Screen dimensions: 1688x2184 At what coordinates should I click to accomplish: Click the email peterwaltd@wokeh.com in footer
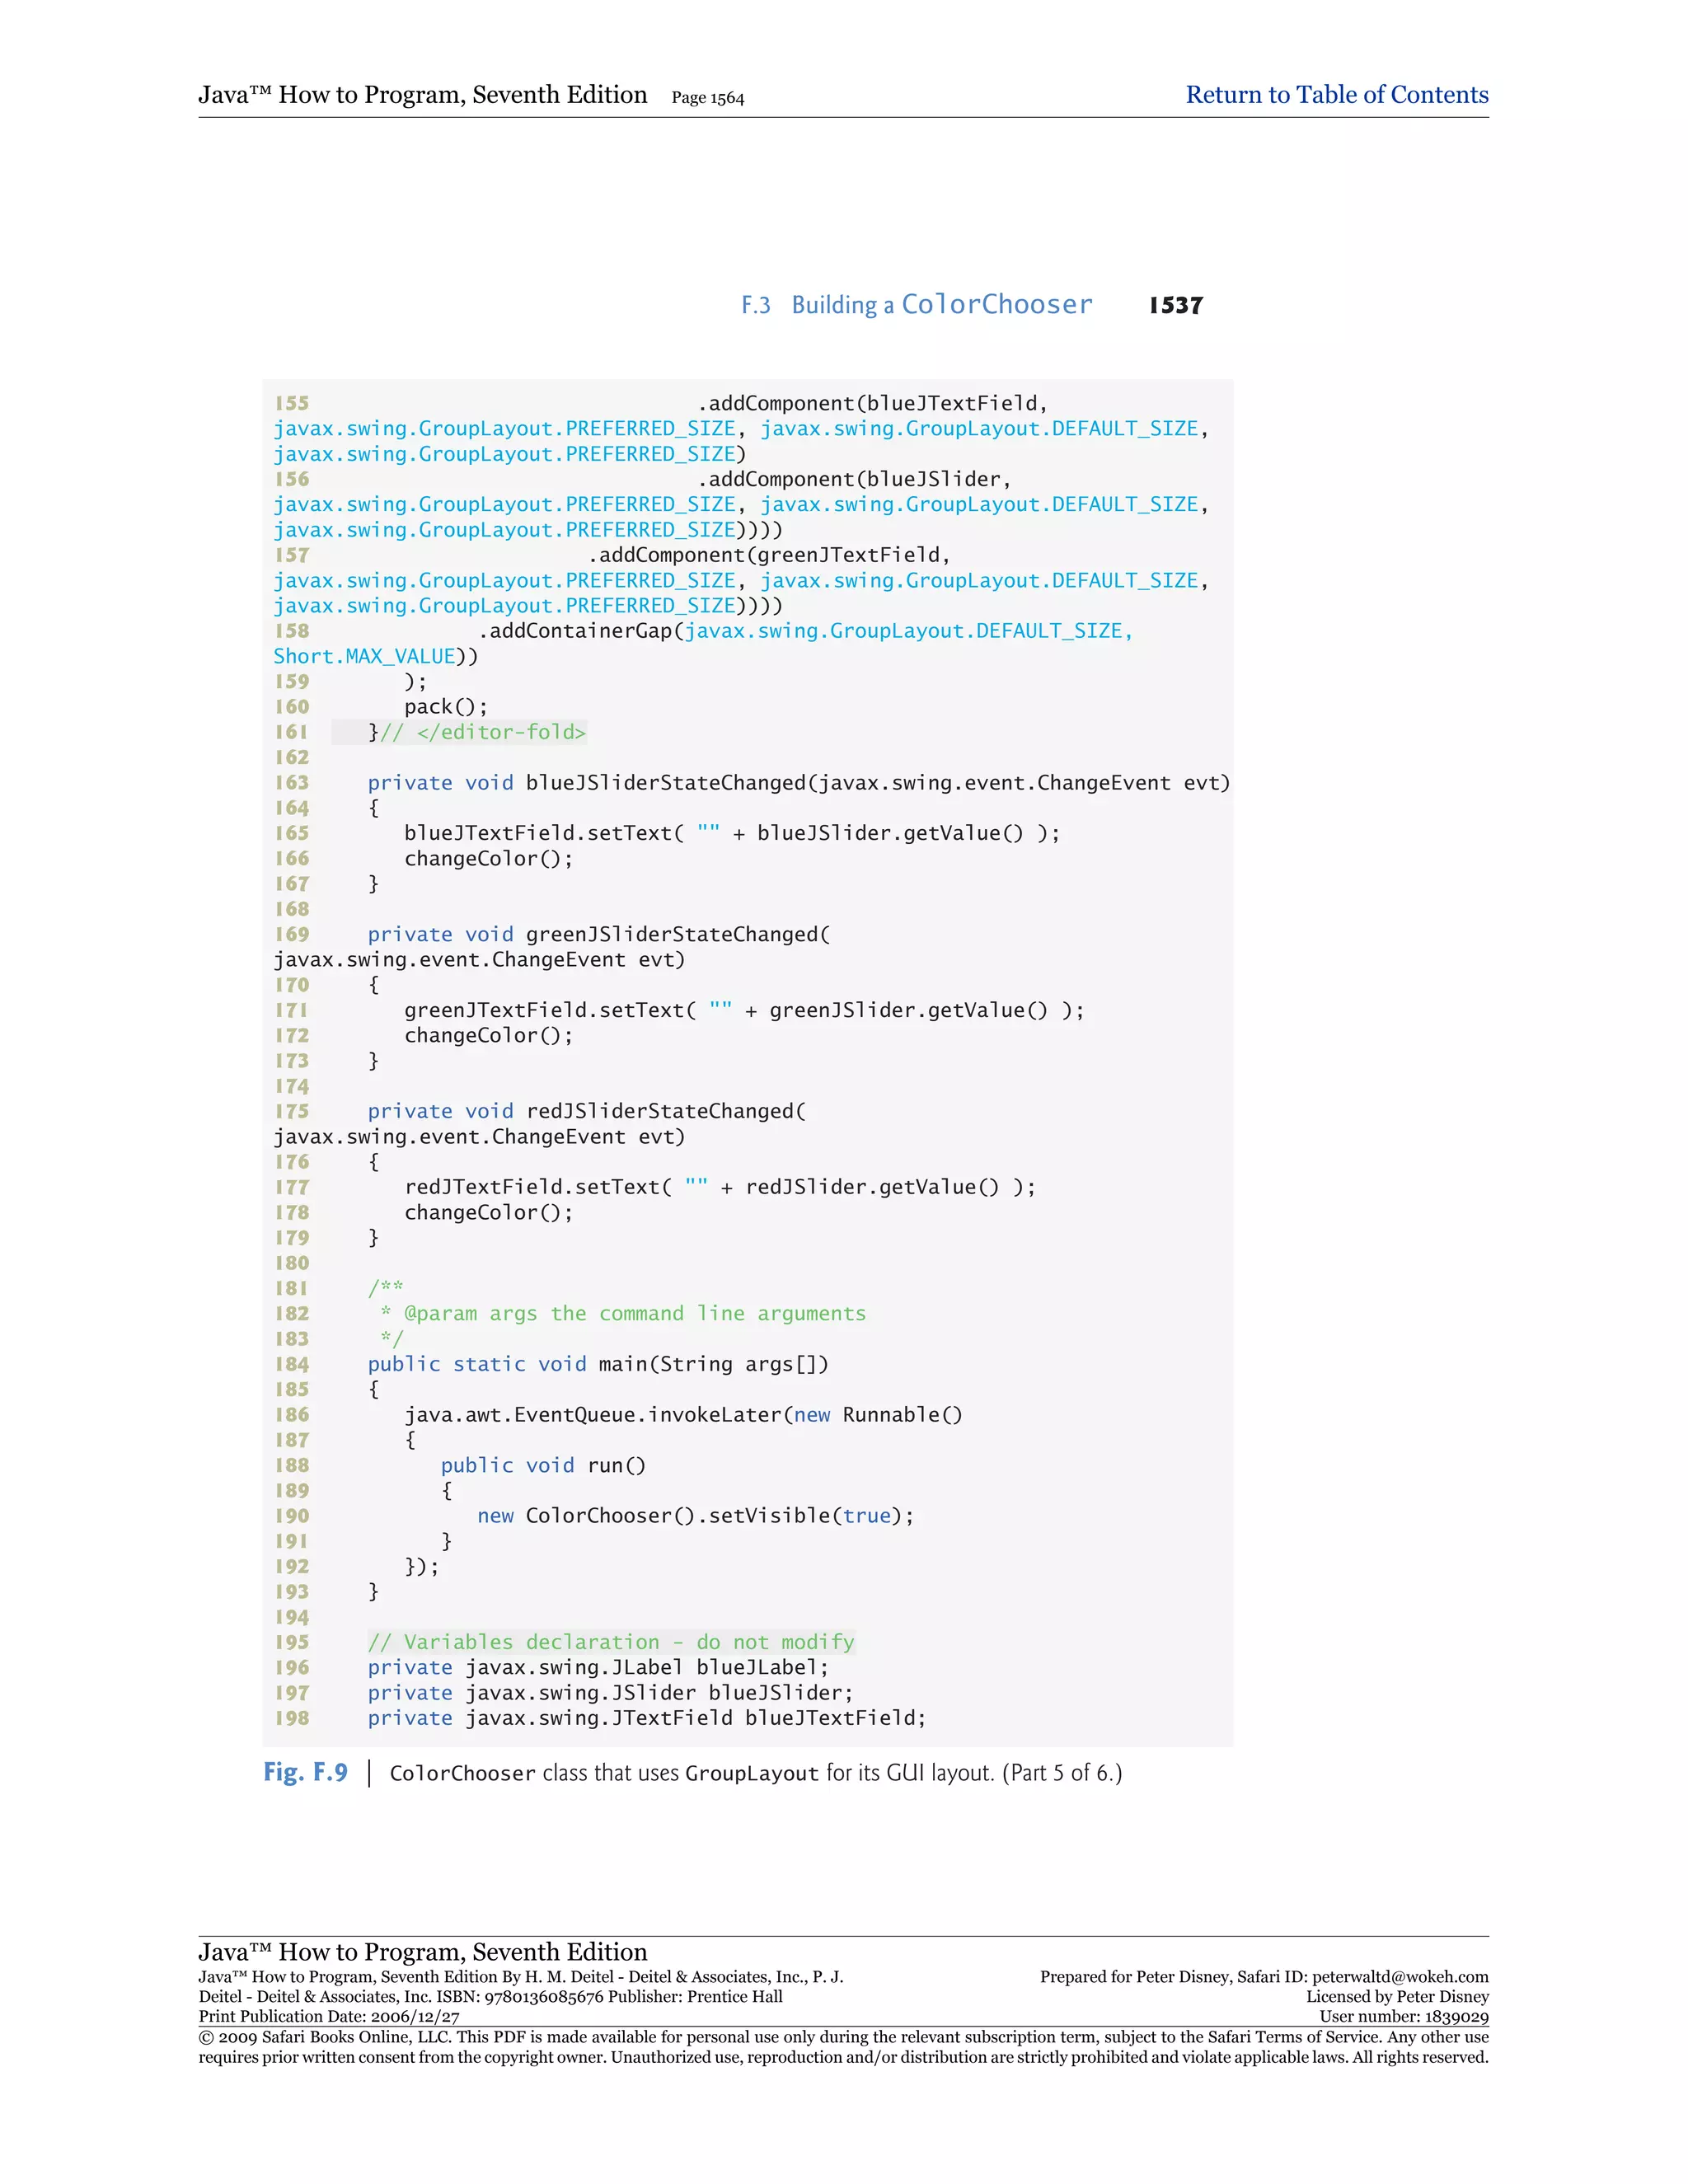(x=1400, y=1977)
